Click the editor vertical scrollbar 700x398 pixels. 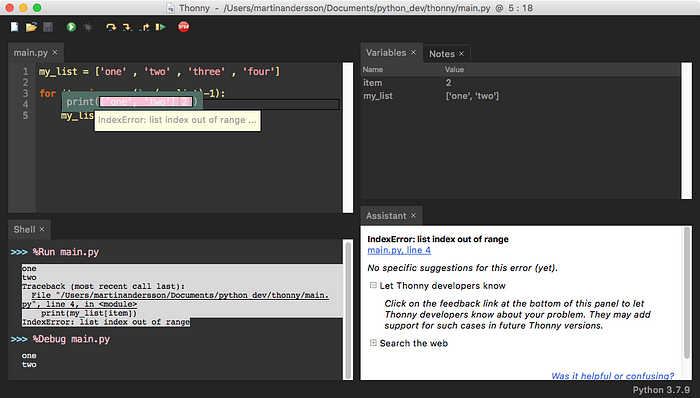point(348,137)
